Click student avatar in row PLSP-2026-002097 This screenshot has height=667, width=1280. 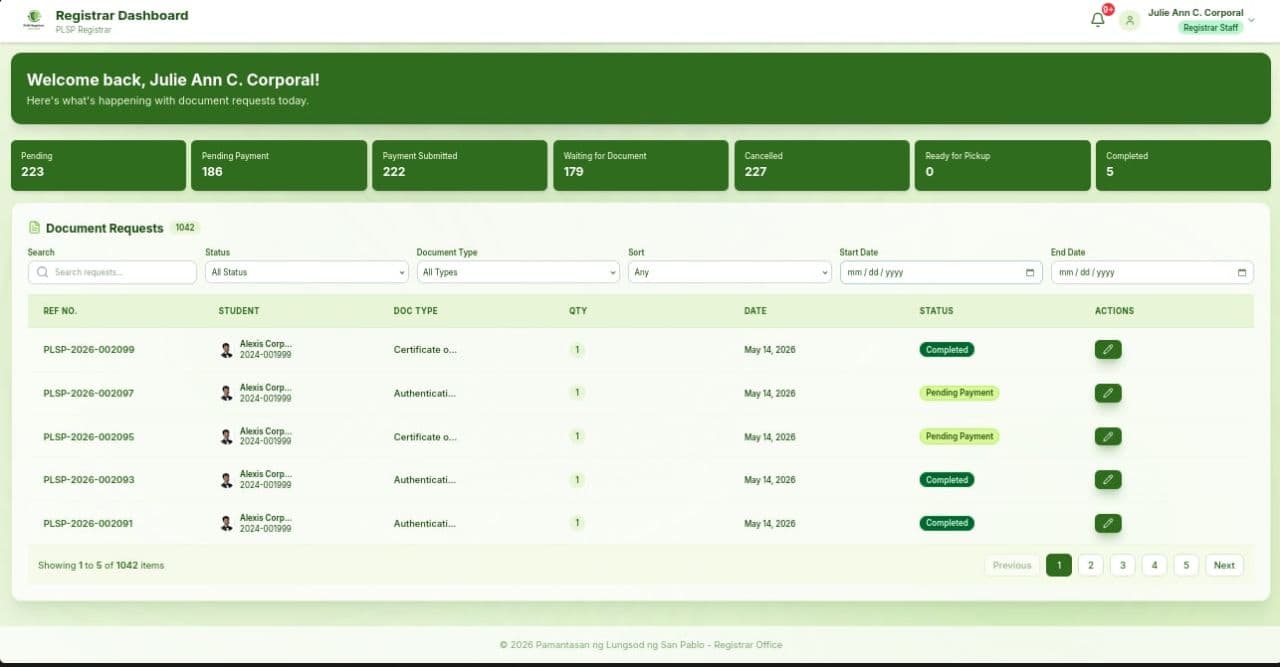[227, 393]
